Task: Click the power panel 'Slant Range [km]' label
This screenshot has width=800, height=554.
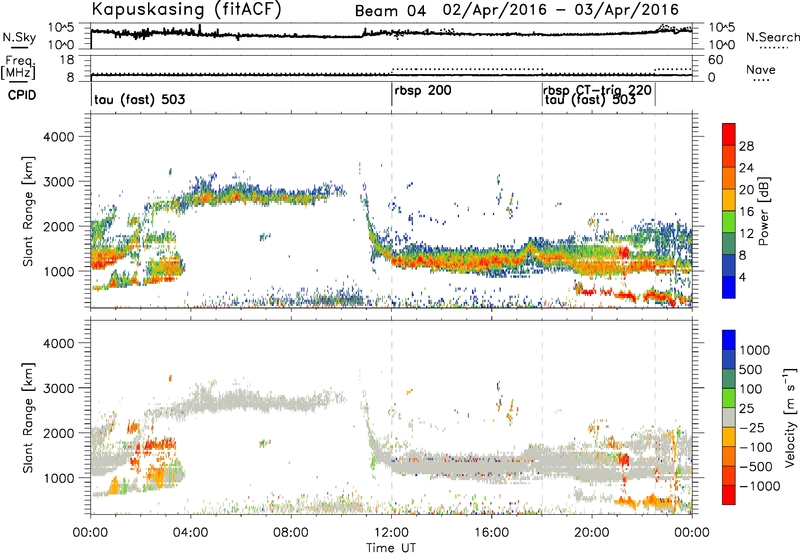Action: pos(28,211)
